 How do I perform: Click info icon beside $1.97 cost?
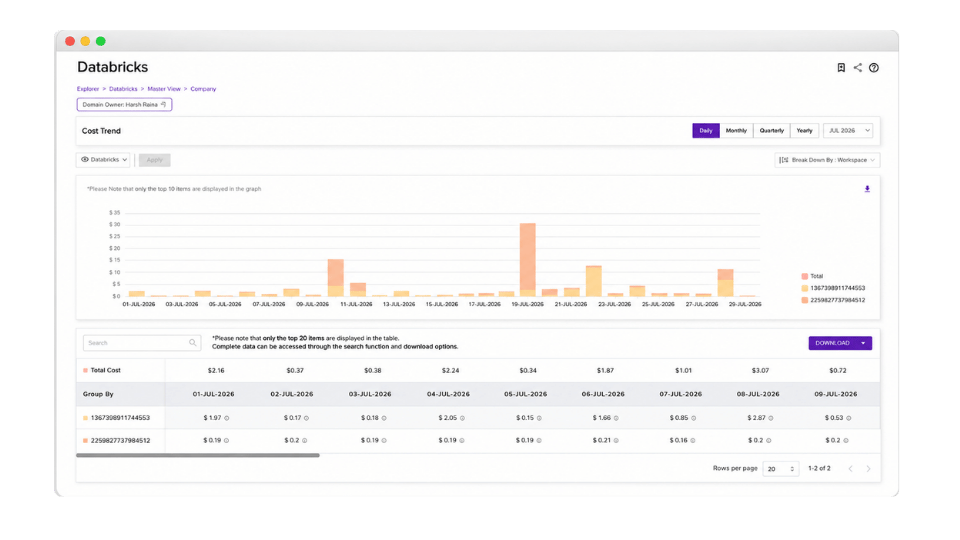[x=227, y=418]
